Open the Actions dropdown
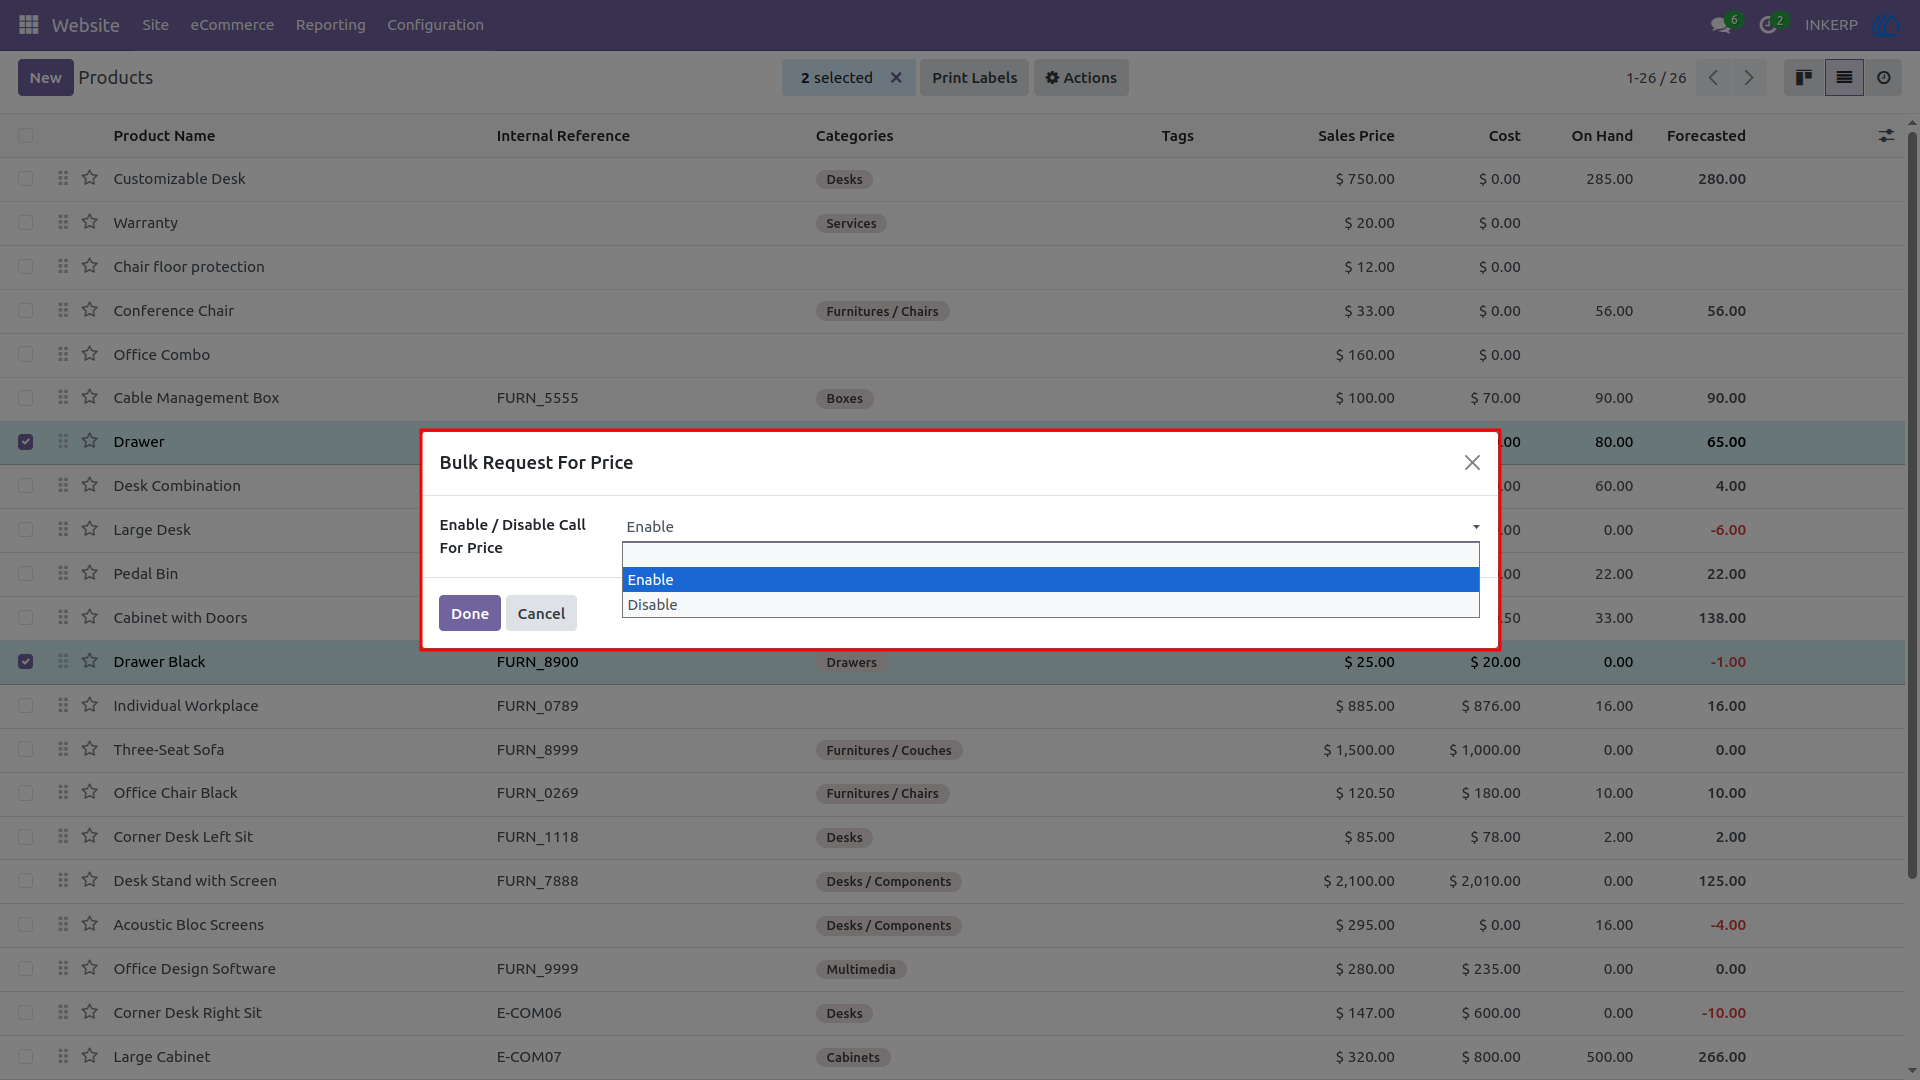This screenshot has width=1920, height=1080. [1081, 78]
